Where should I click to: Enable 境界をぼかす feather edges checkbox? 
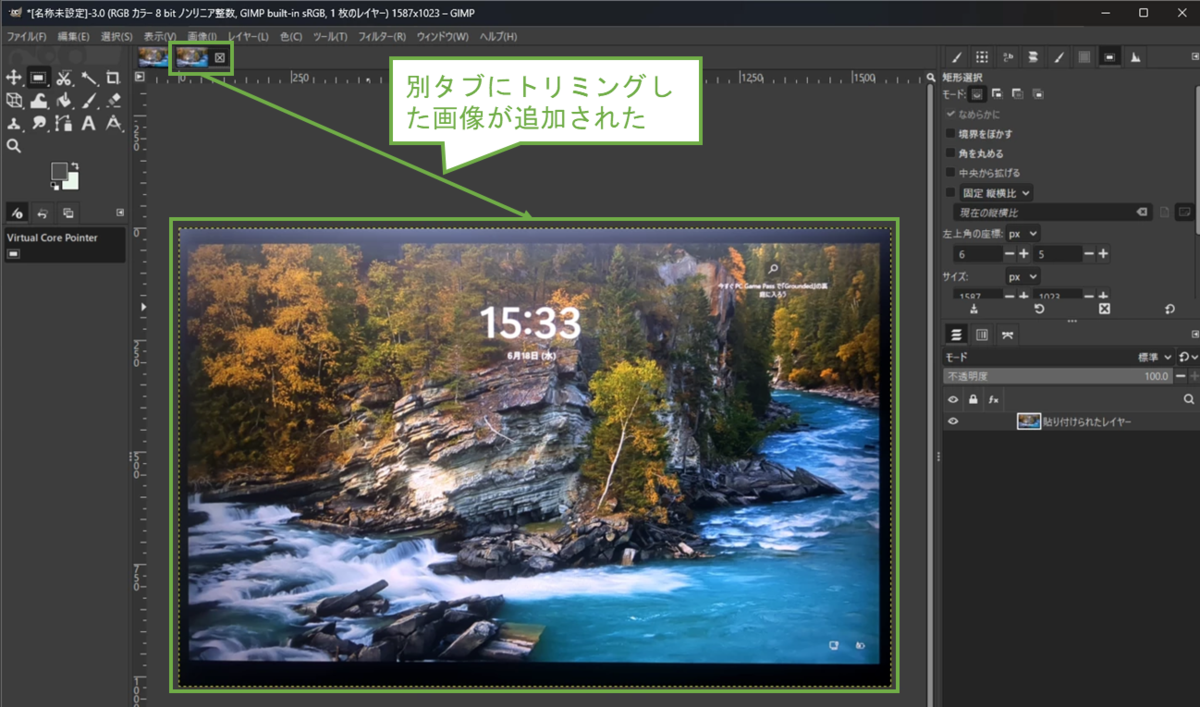coord(950,134)
